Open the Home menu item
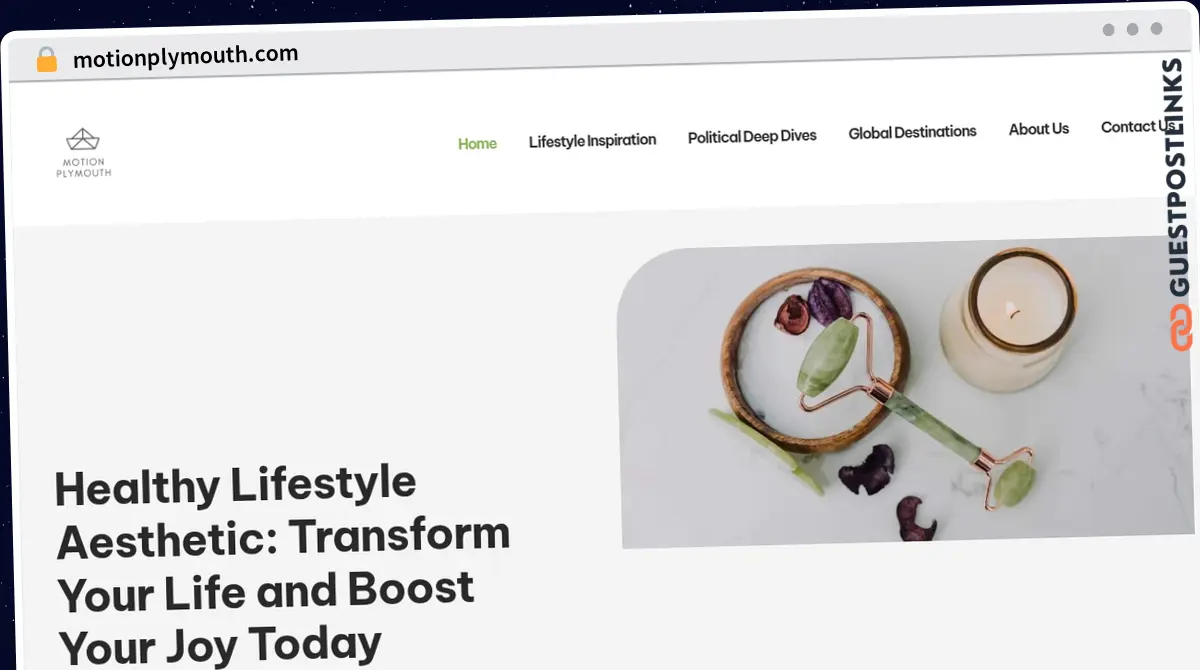 (x=477, y=144)
